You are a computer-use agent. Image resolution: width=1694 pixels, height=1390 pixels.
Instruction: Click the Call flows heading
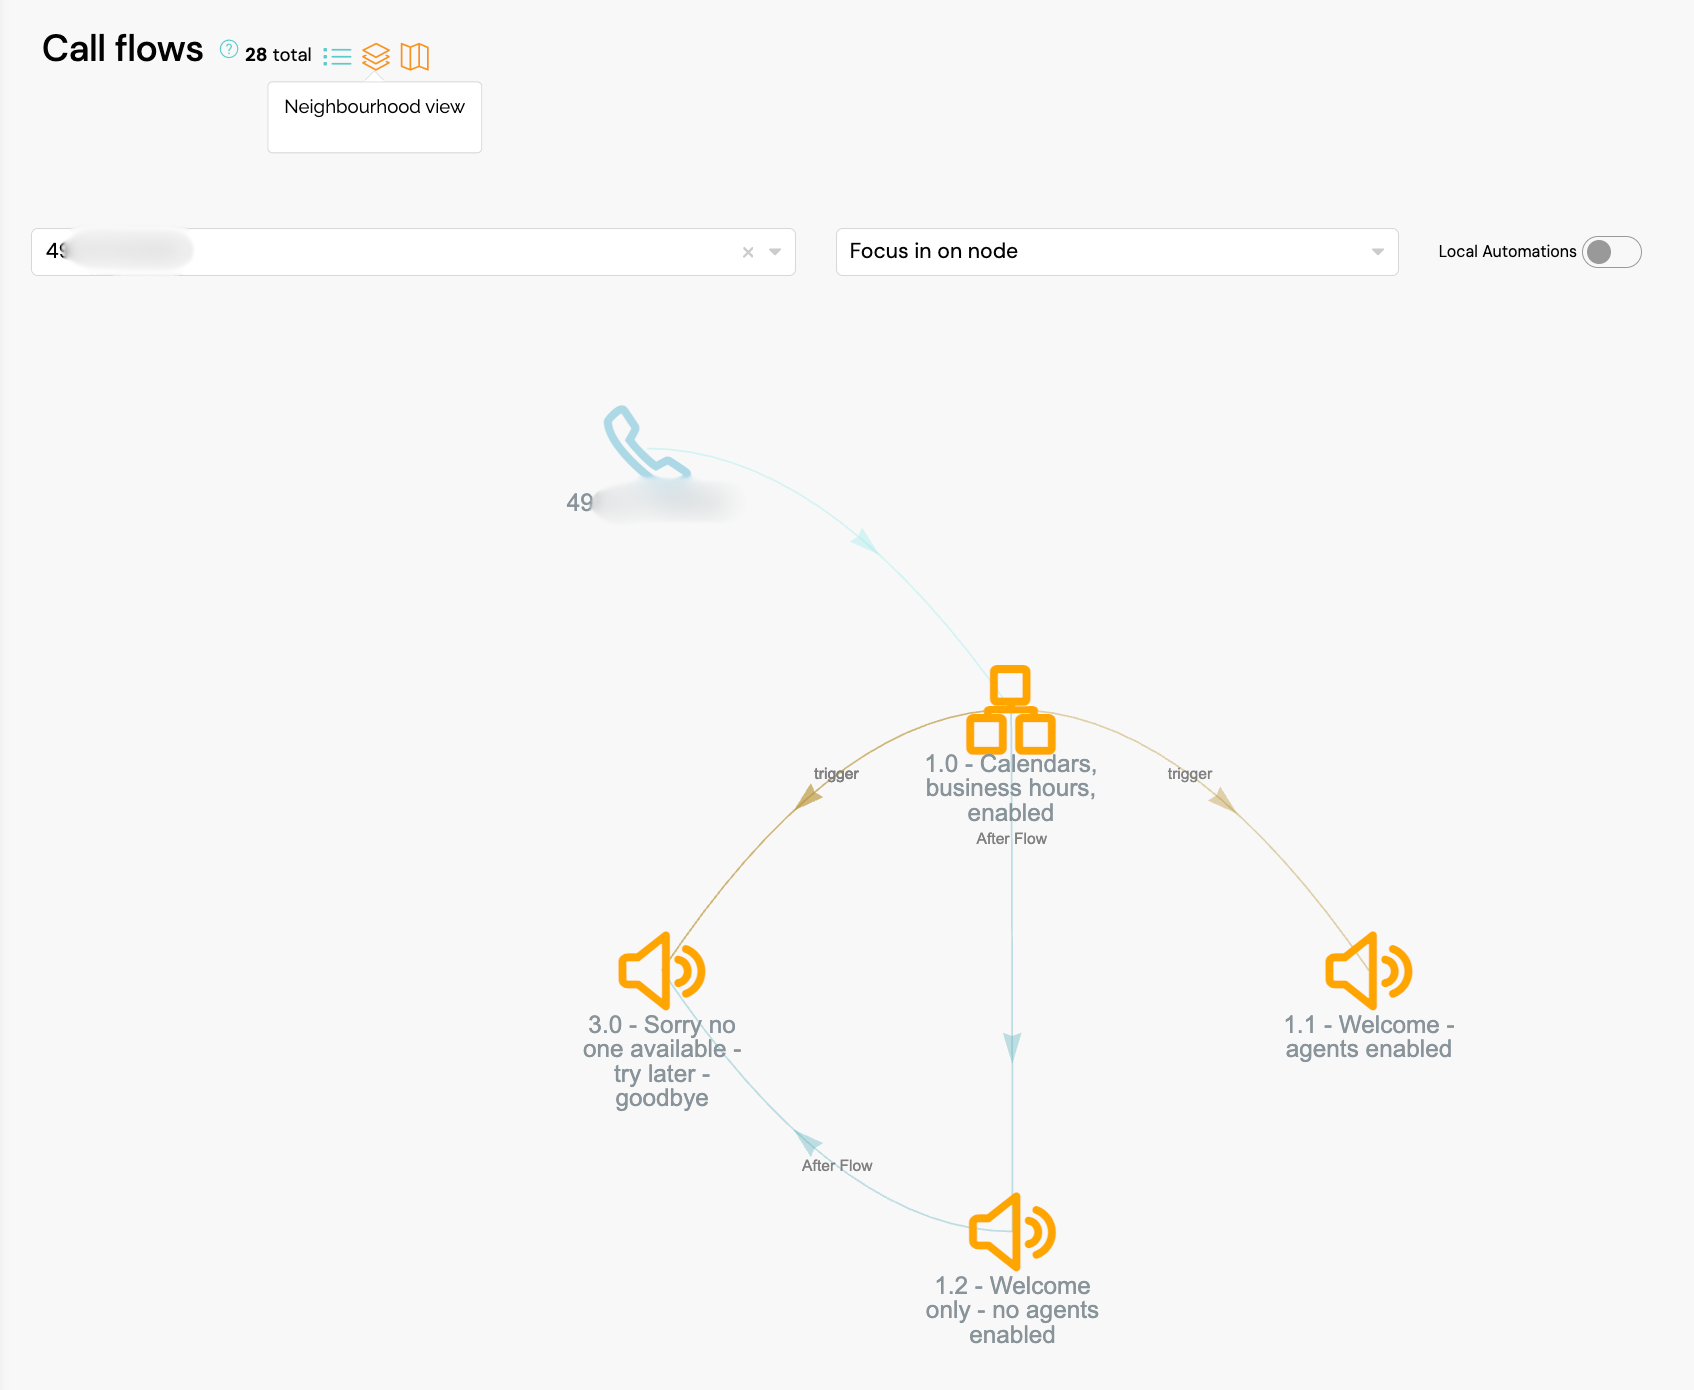(x=122, y=49)
